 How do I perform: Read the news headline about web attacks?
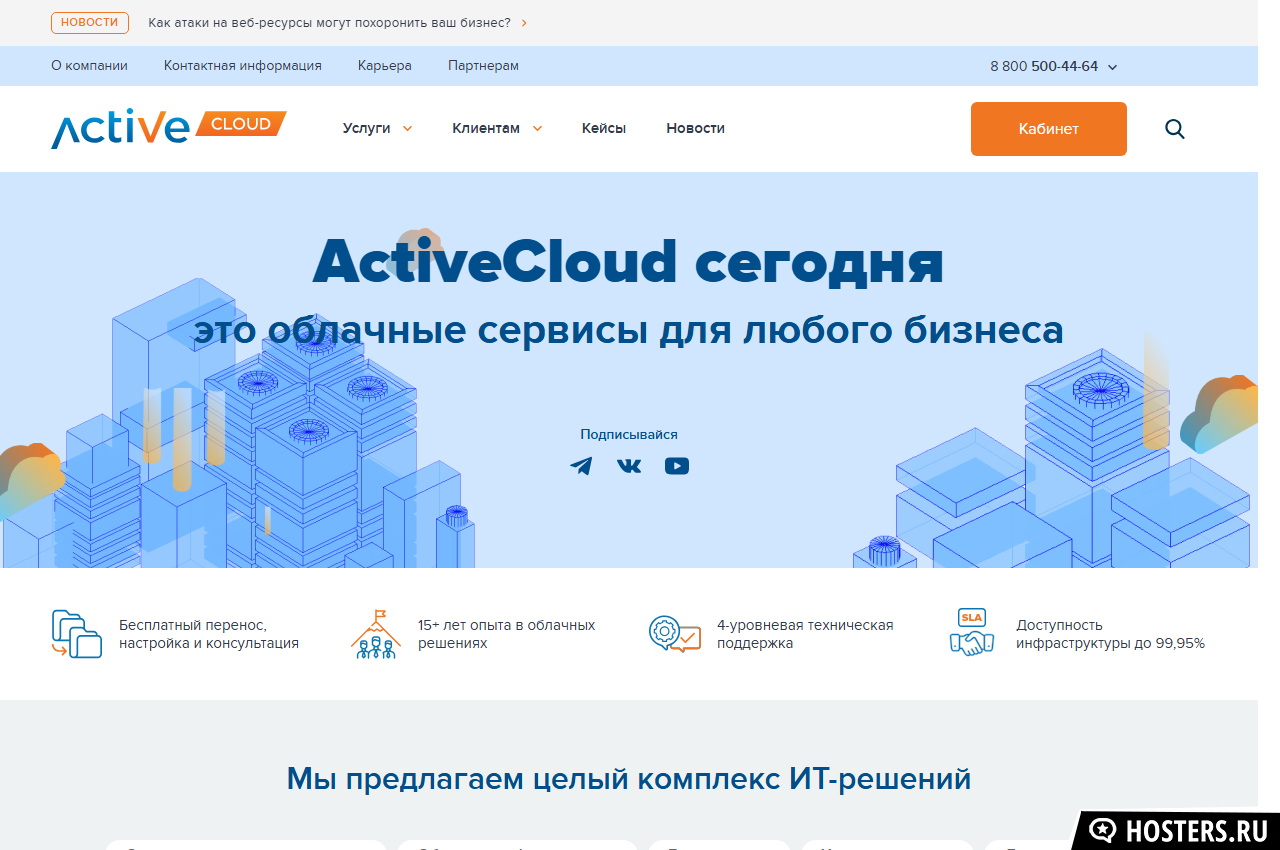pyautogui.click(x=330, y=22)
